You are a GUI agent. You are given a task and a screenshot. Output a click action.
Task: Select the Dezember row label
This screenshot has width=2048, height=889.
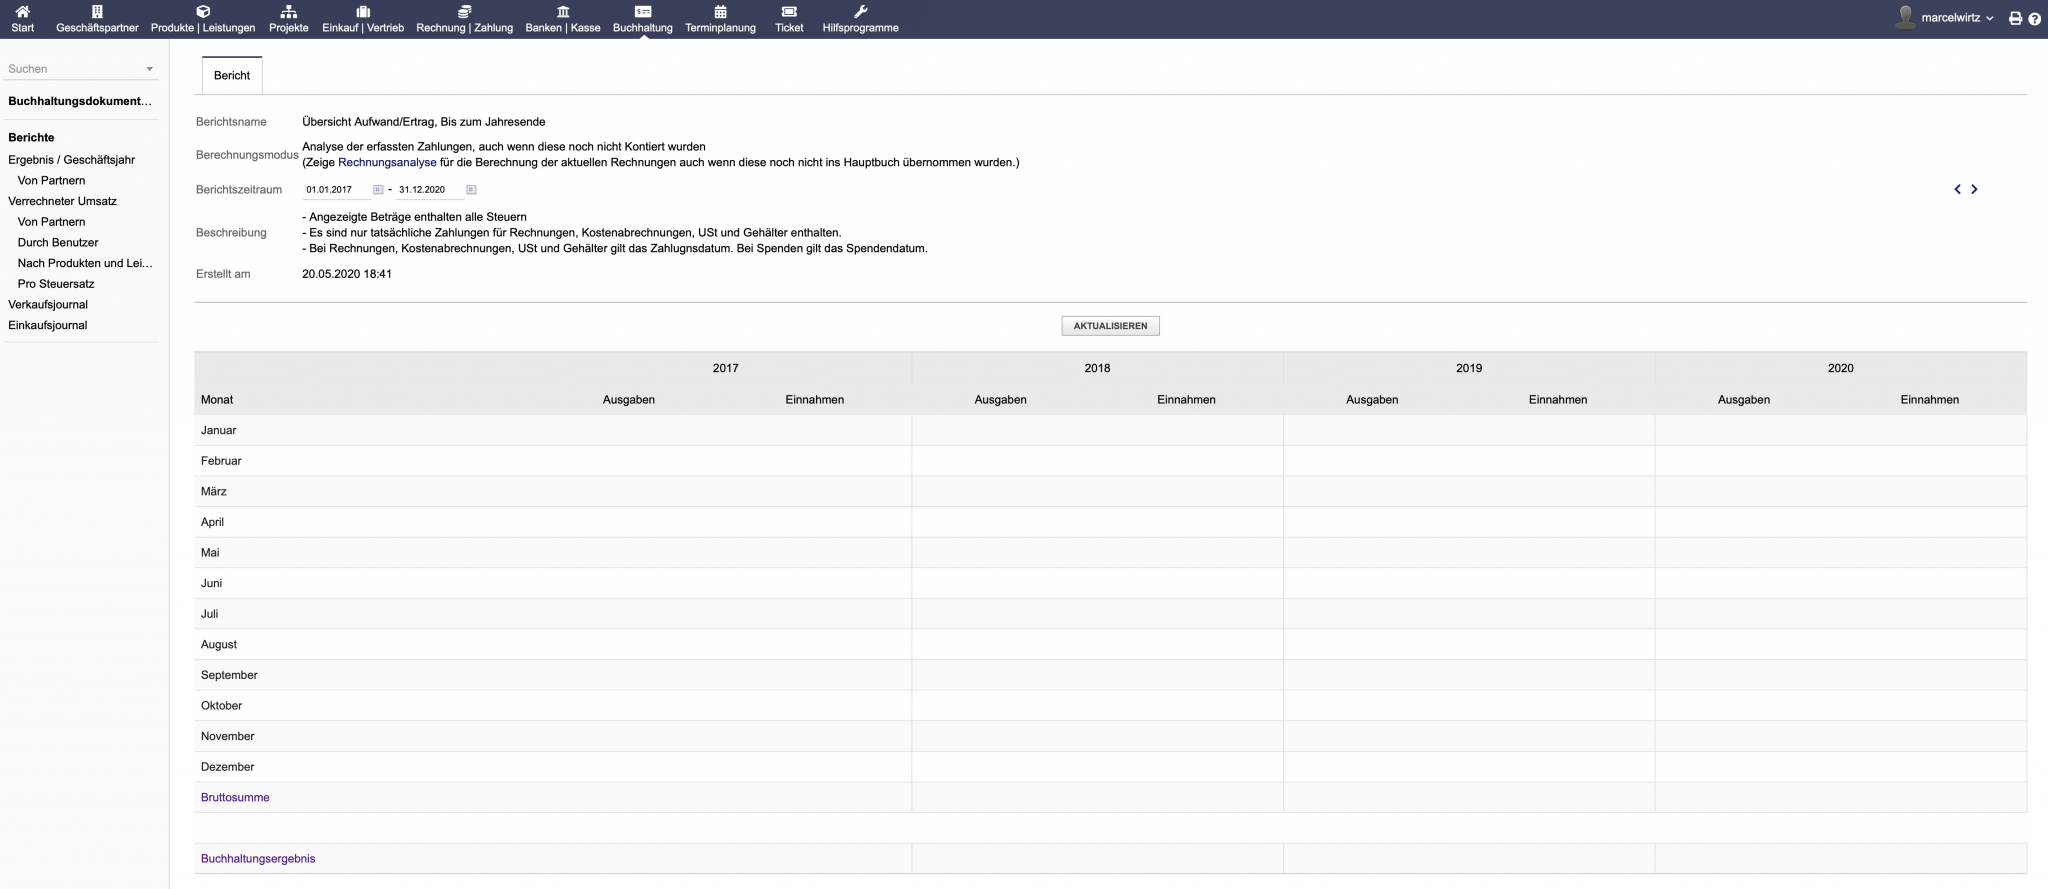[x=227, y=767]
